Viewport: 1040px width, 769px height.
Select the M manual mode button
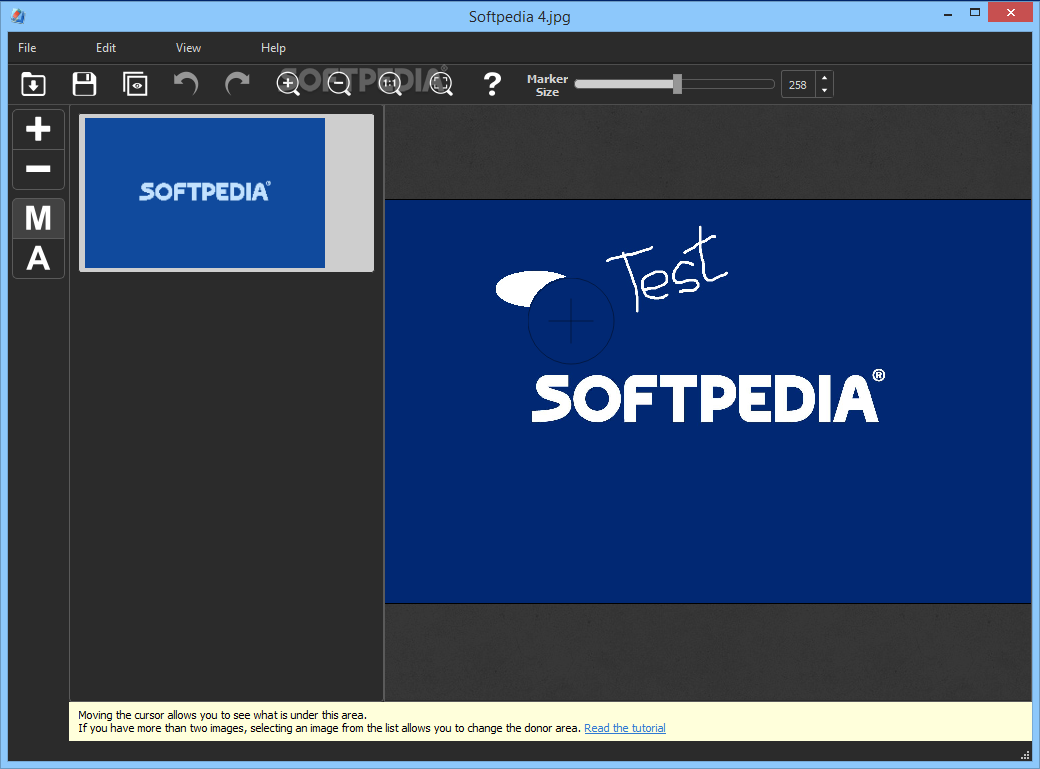point(38,218)
